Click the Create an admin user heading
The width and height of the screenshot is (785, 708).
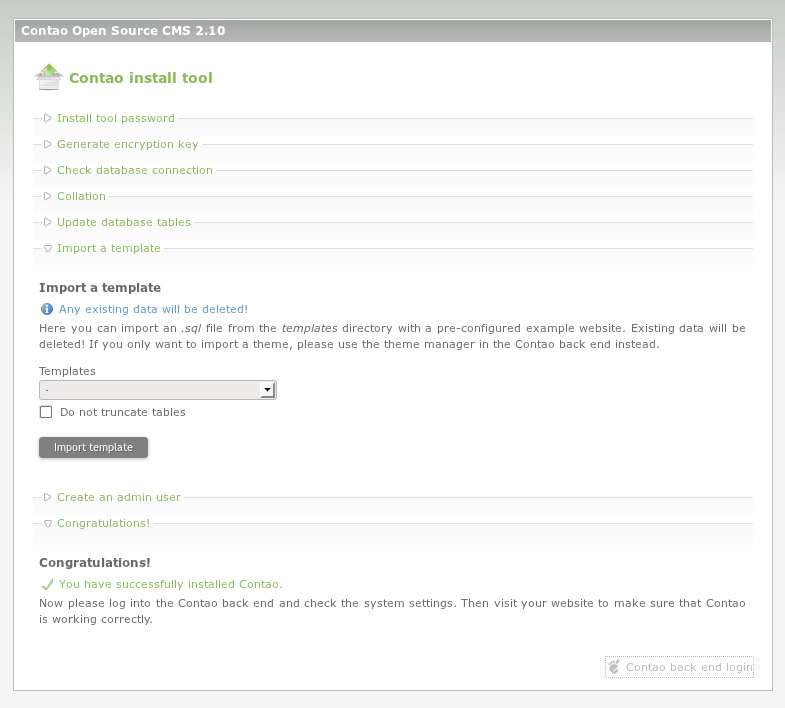tap(119, 497)
